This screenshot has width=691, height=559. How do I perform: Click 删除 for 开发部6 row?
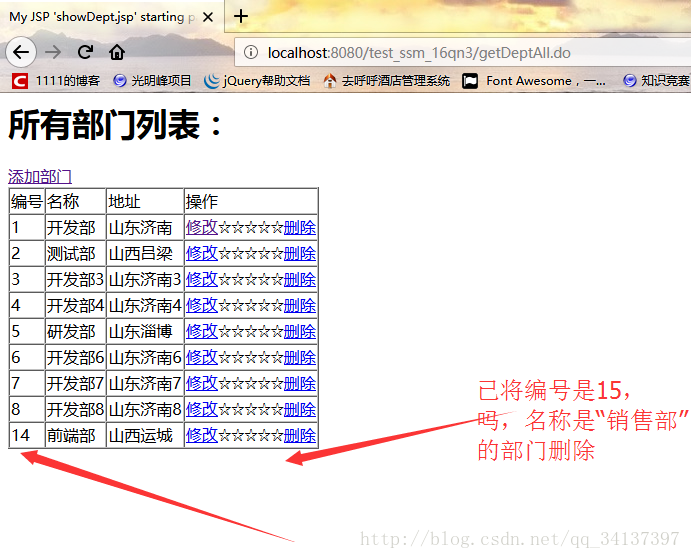pos(300,358)
